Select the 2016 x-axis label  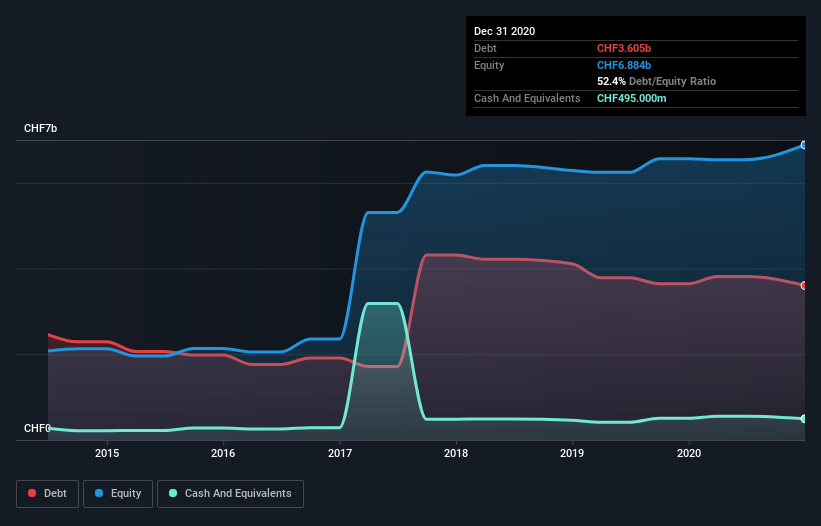click(x=223, y=453)
